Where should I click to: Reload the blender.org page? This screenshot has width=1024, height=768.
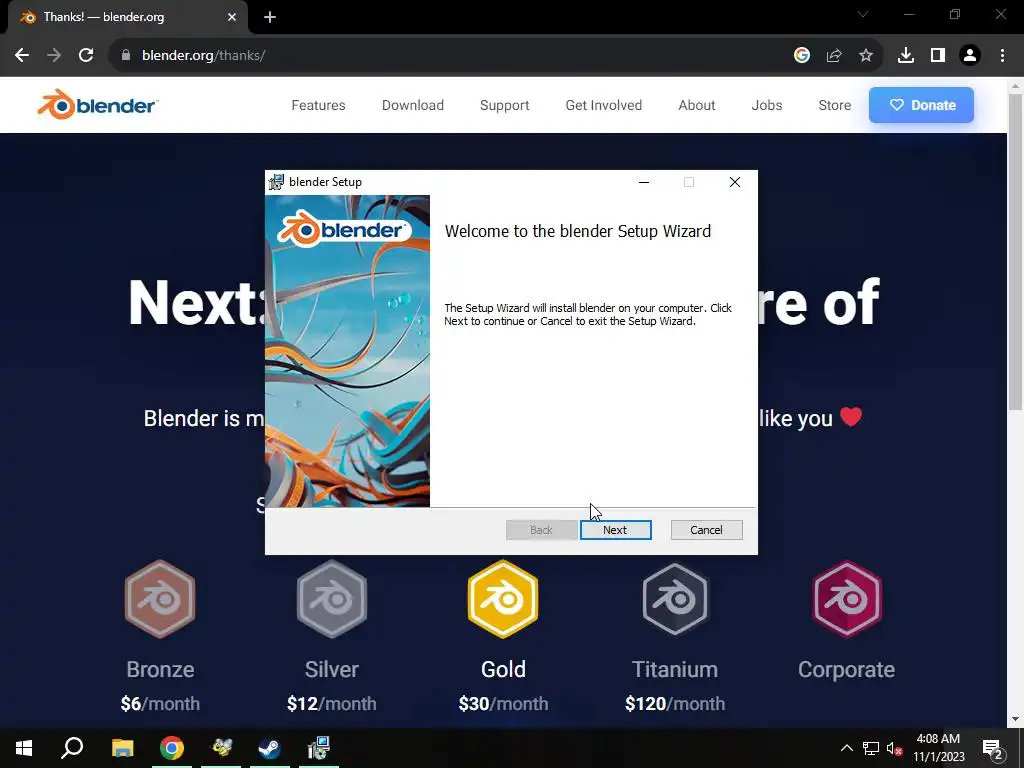point(86,56)
